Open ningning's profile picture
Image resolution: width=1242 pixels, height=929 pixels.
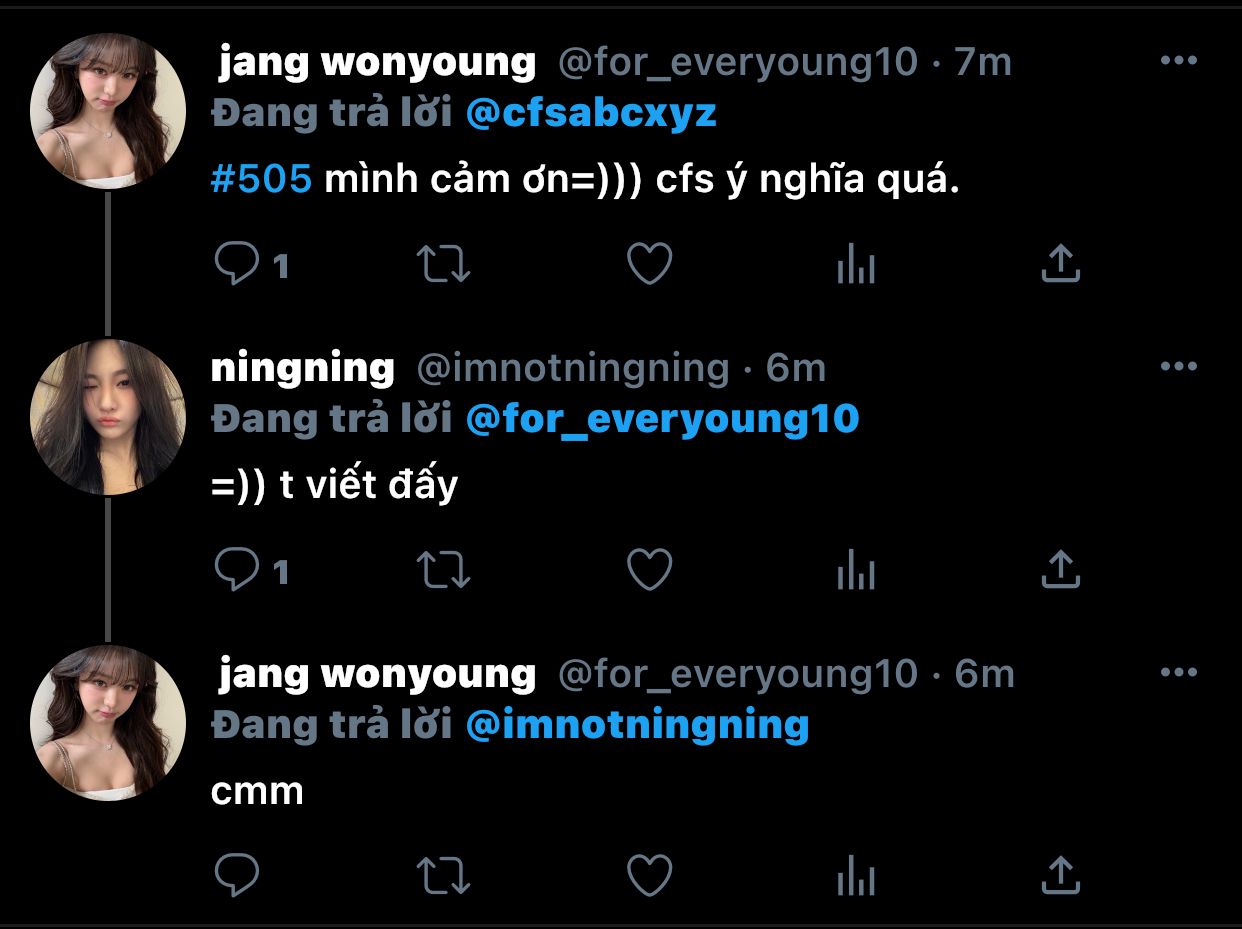pyautogui.click(x=108, y=417)
